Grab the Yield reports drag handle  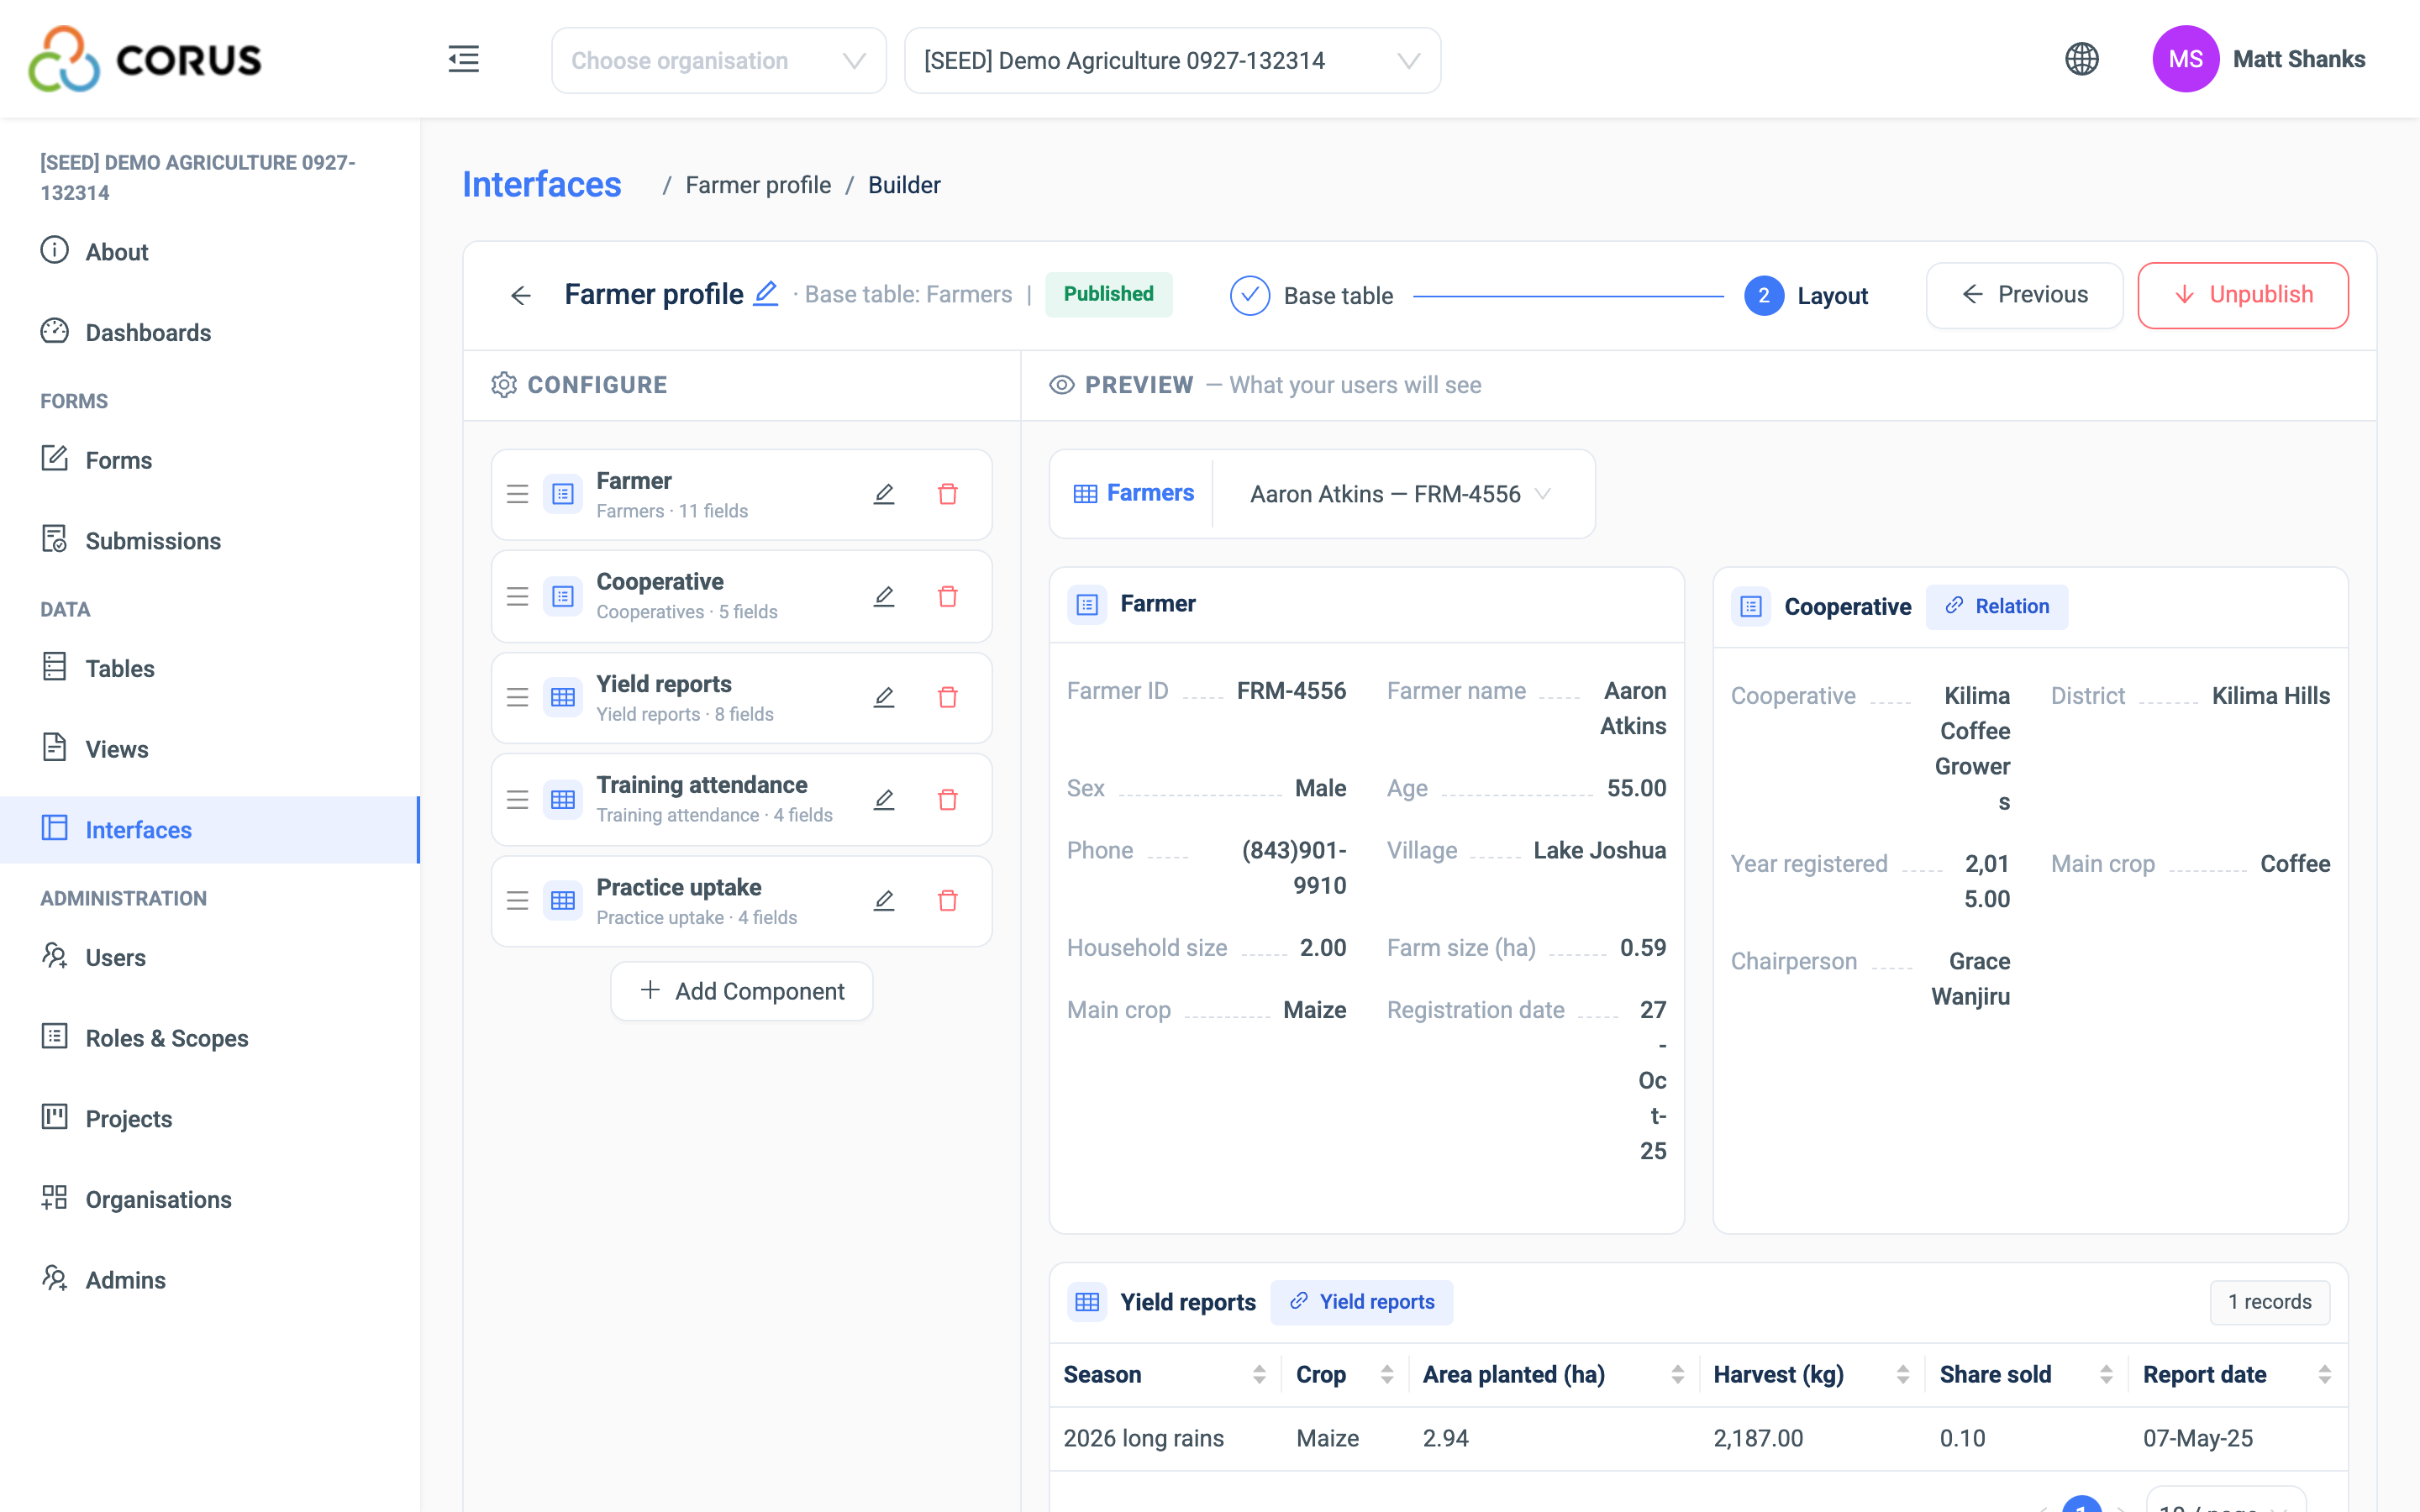click(517, 697)
